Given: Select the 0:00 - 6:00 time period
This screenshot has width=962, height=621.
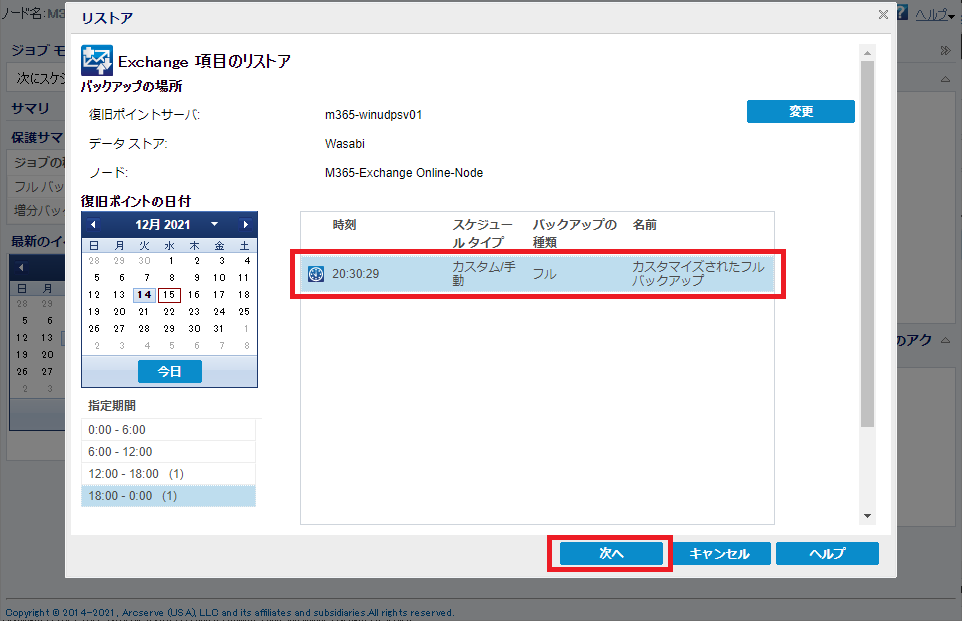Looking at the screenshot, I should click(168, 429).
